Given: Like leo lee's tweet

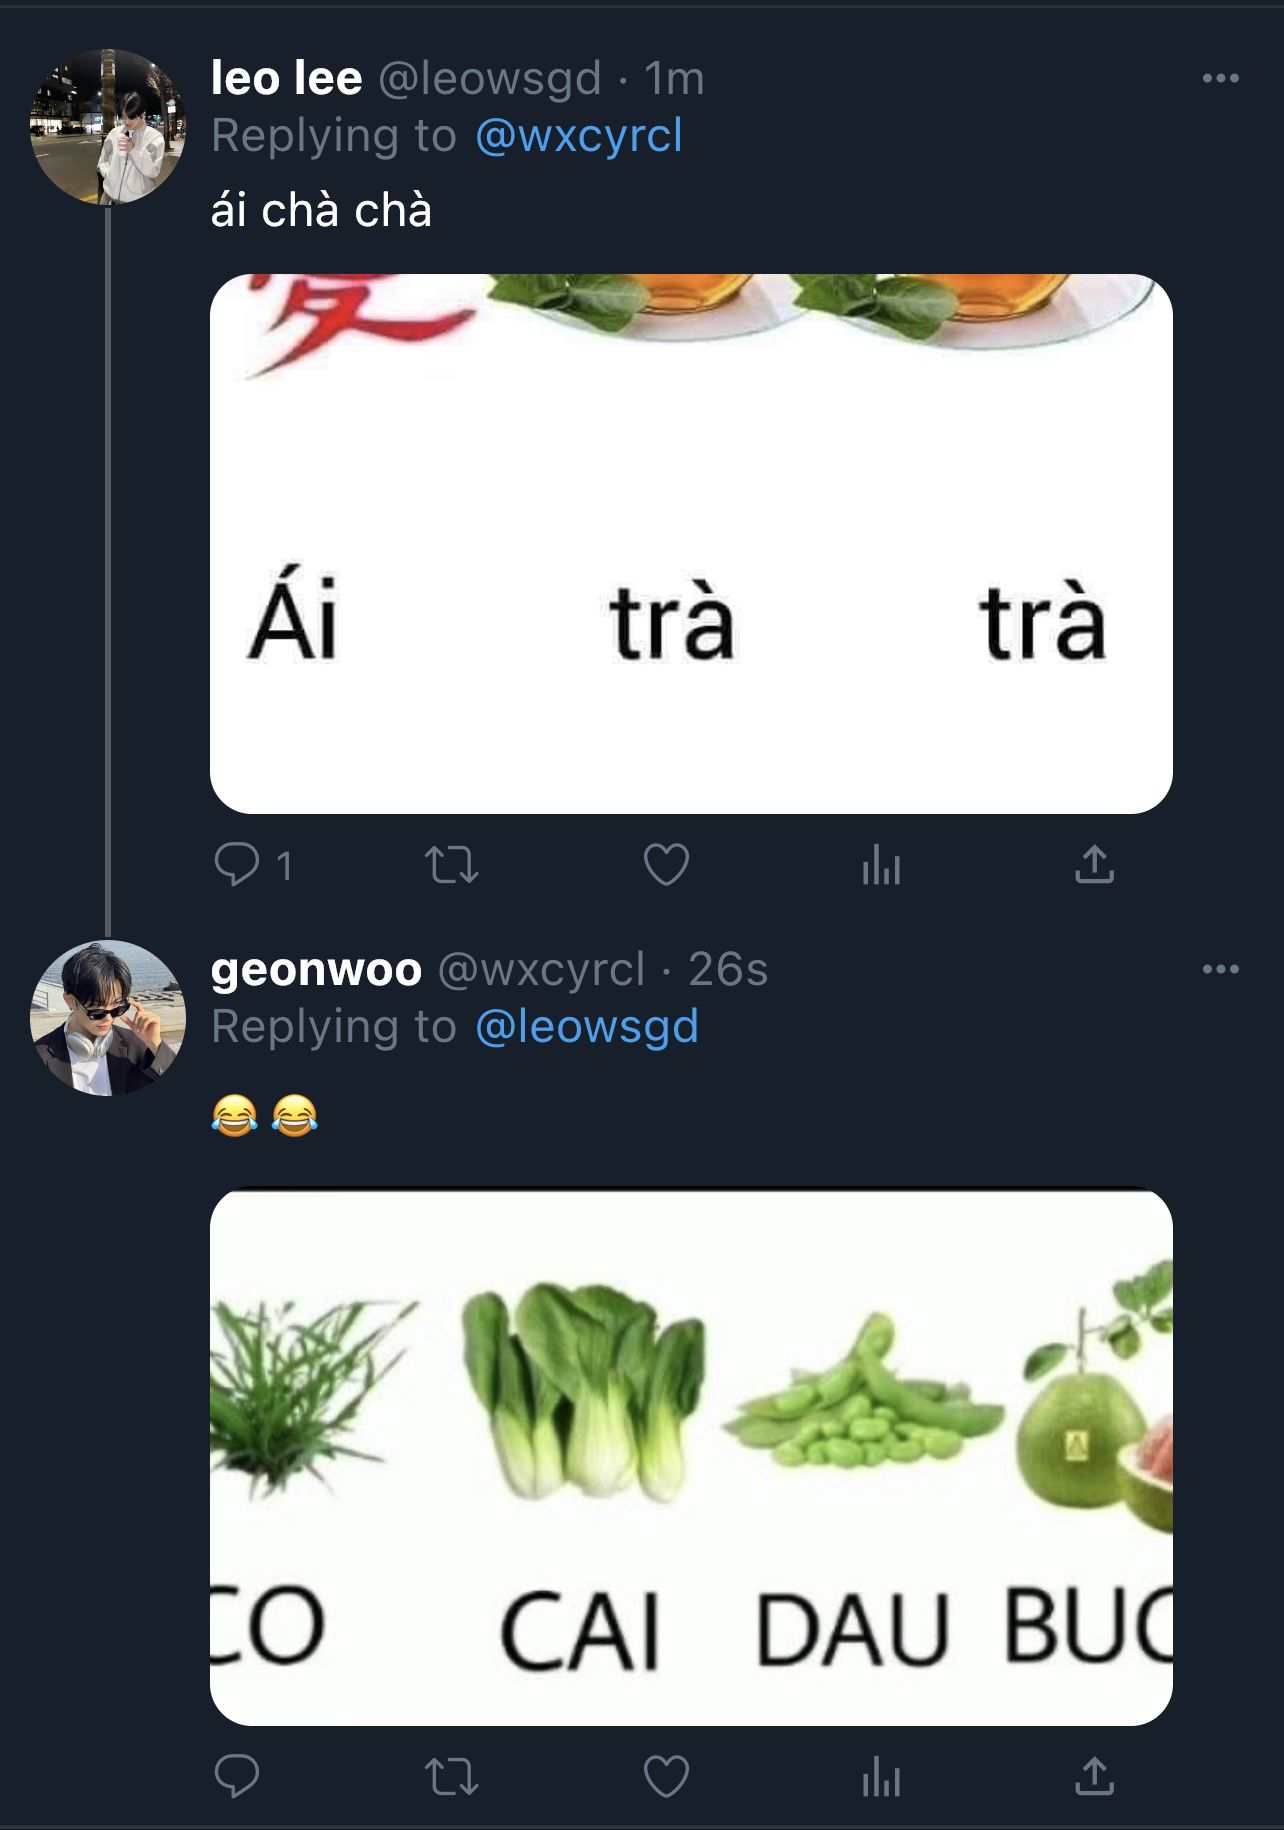Looking at the screenshot, I should click(666, 865).
